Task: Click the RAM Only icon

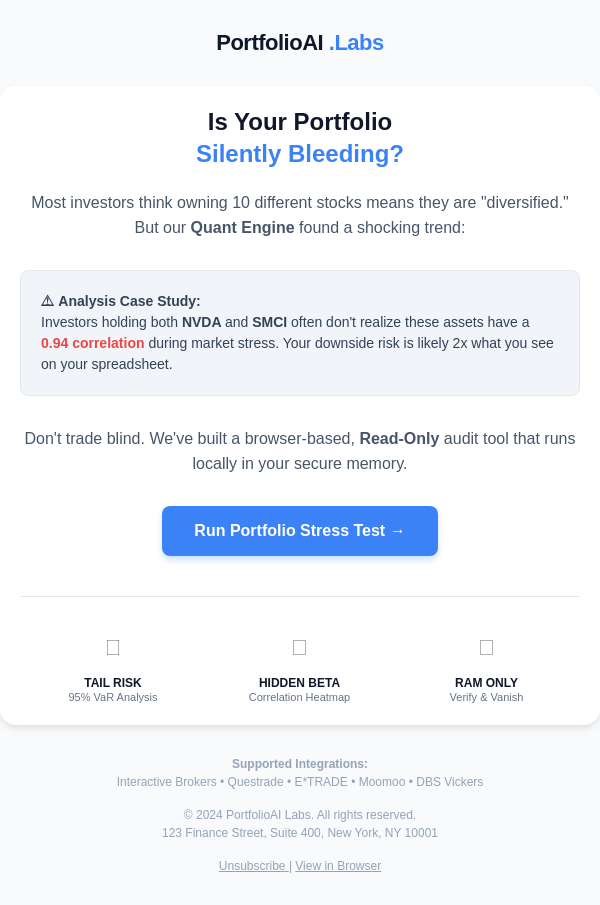Action: [486, 647]
